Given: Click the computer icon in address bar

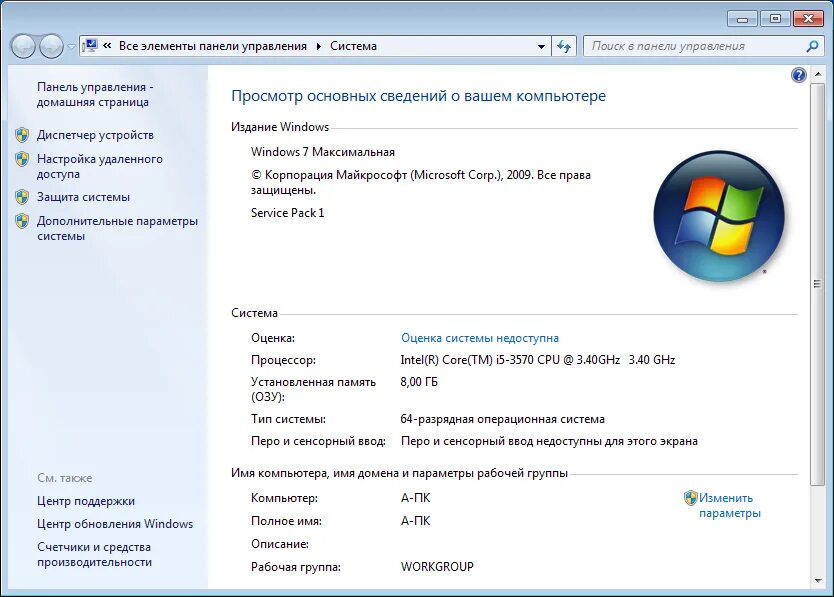Looking at the screenshot, I should (x=90, y=46).
